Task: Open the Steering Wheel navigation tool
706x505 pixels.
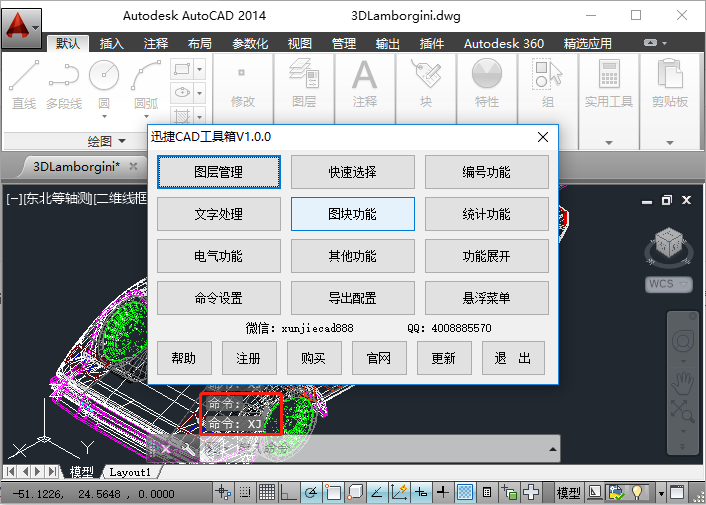Action: click(x=683, y=341)
